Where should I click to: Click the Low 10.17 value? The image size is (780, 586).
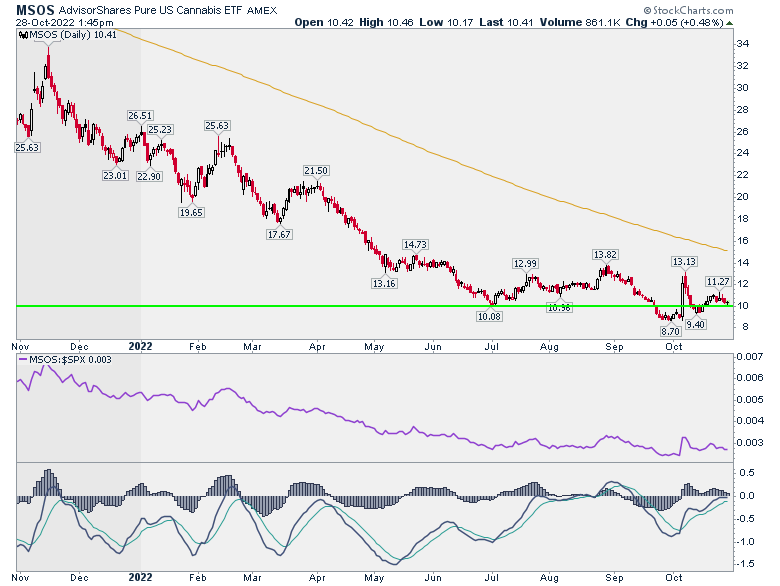(446, 22)
